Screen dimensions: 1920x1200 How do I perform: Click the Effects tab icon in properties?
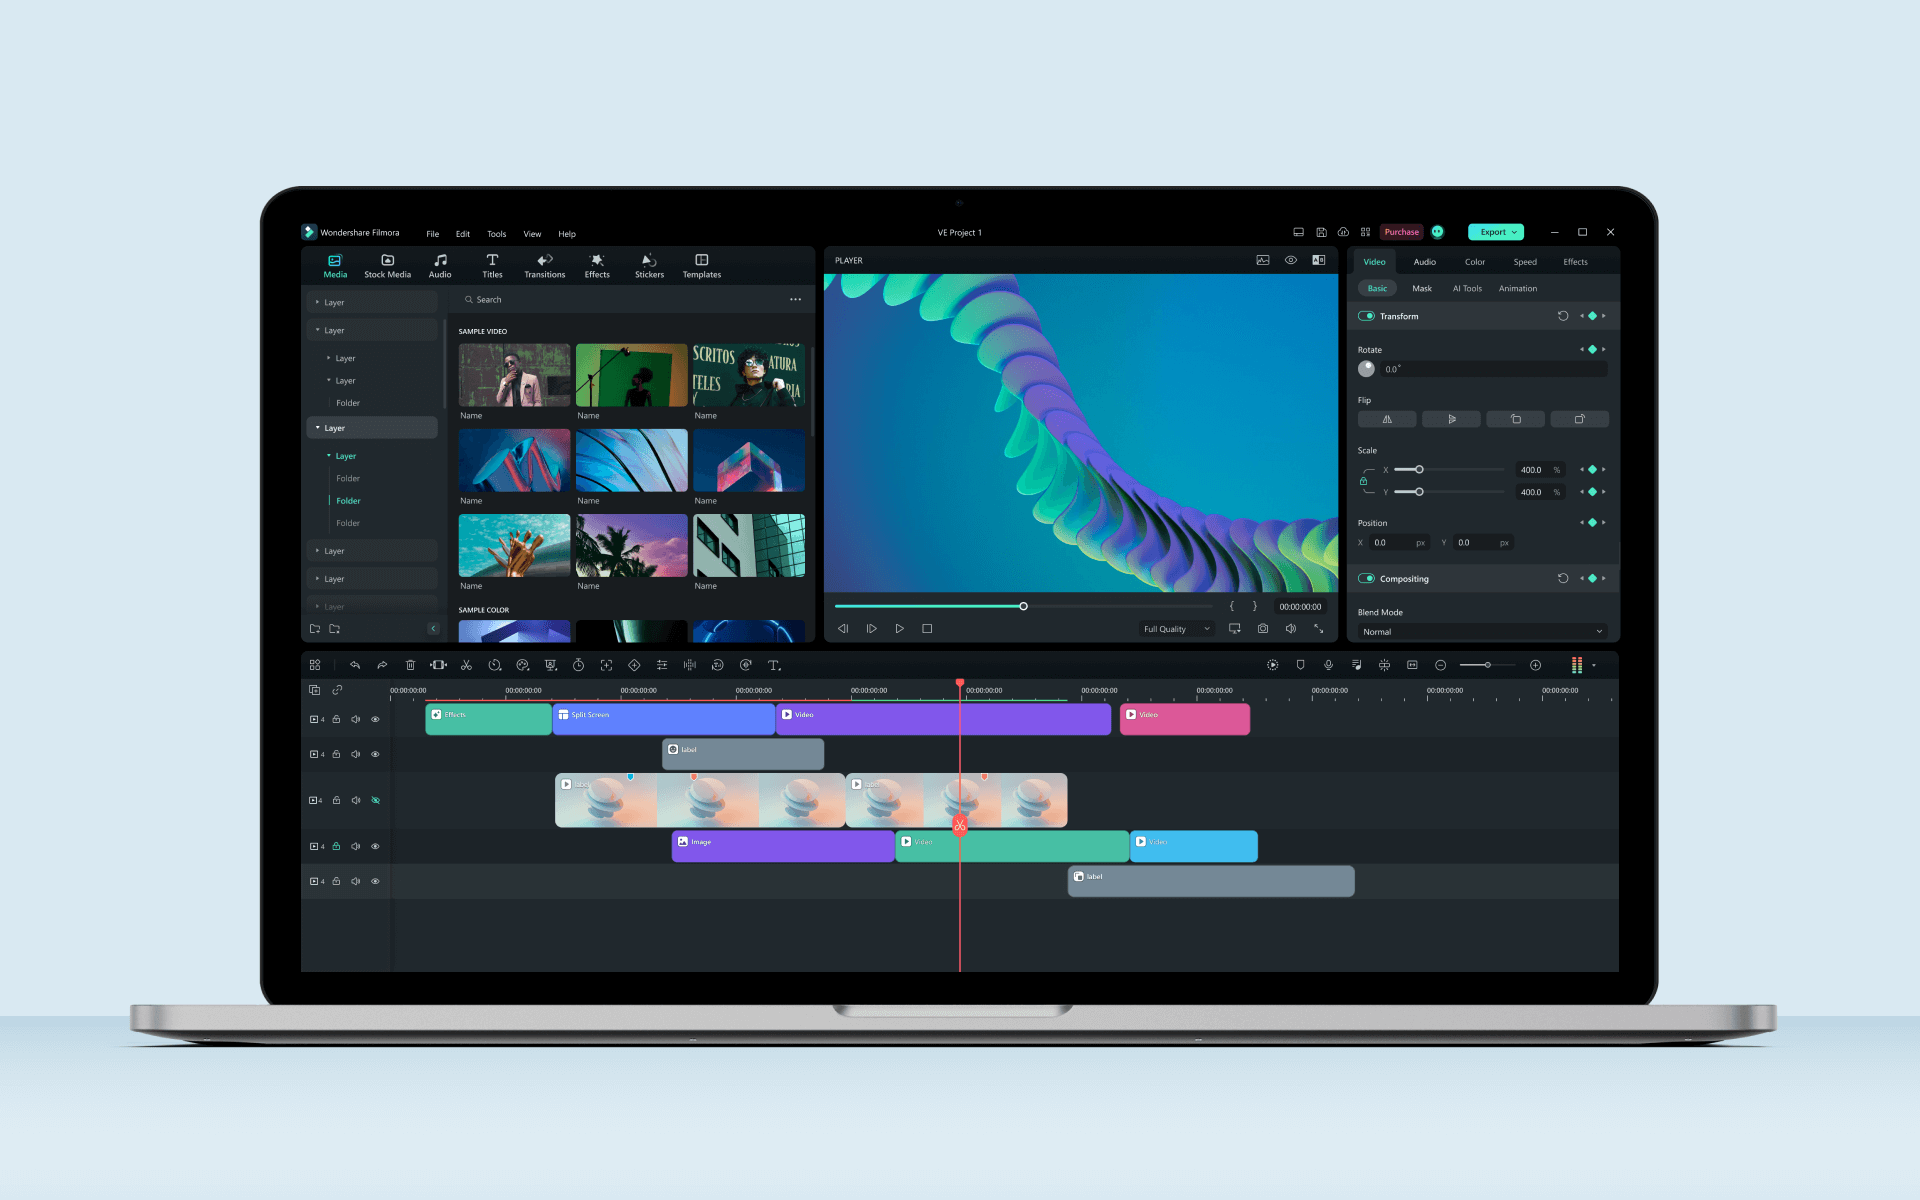tap(1576, 261)
